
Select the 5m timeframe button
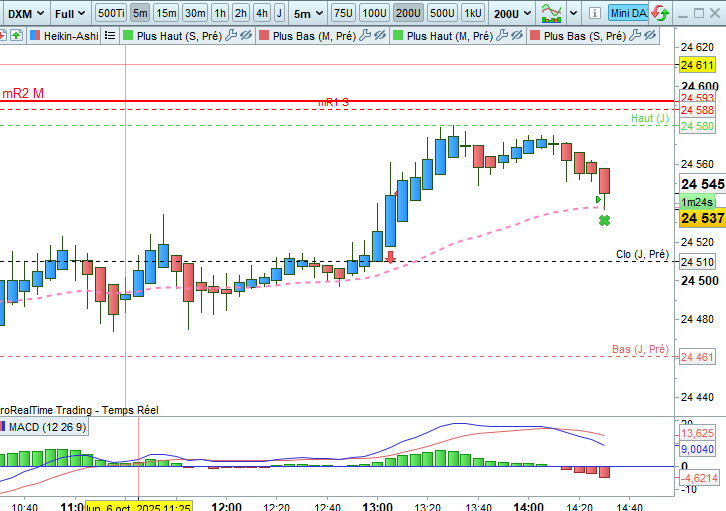[x=140, y=13]
